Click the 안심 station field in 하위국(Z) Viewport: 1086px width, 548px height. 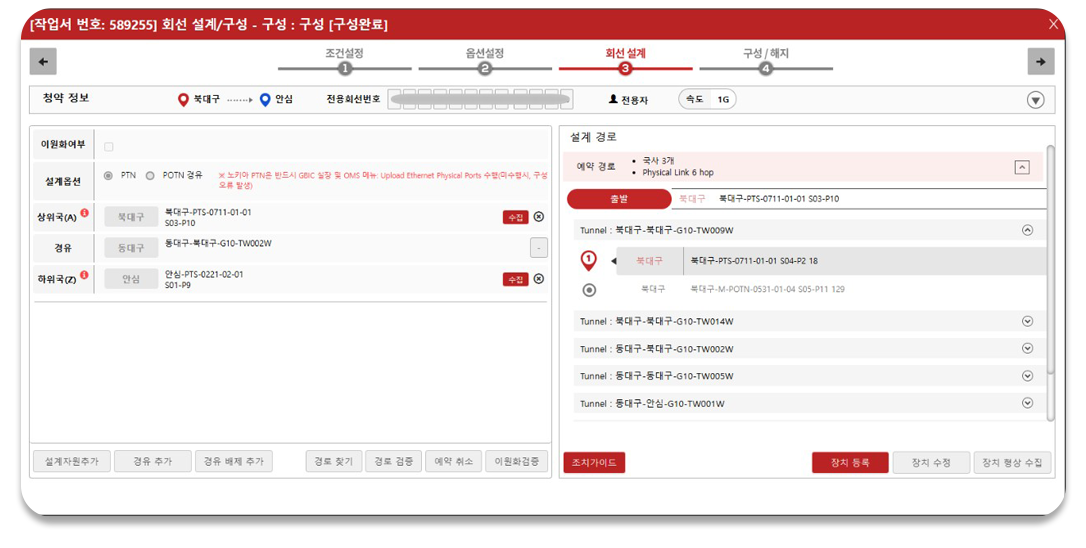pos(131,279)
